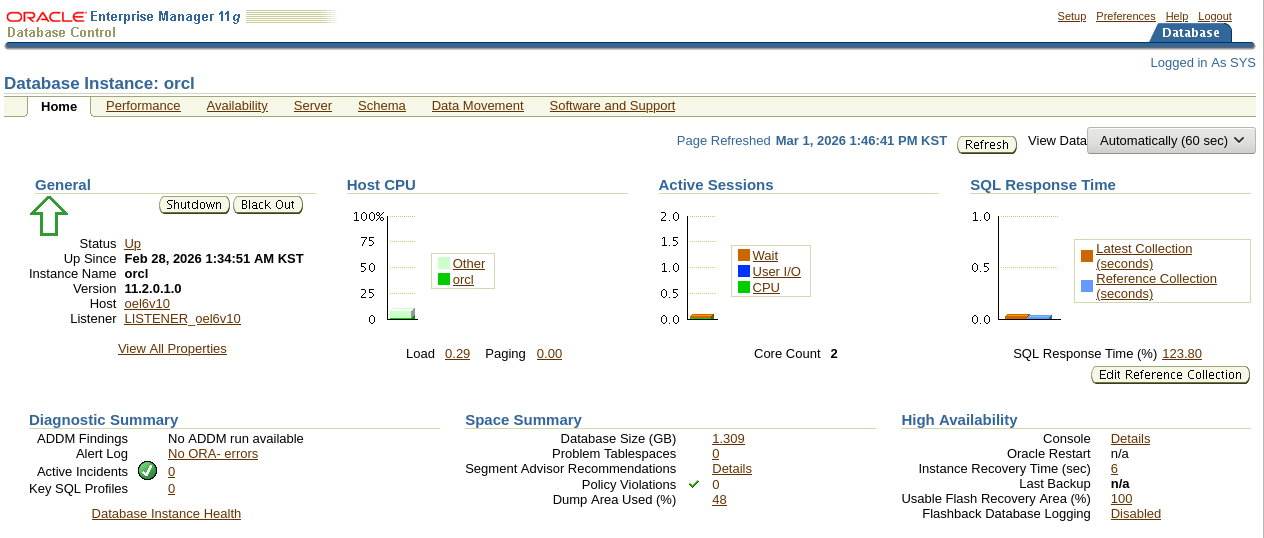Click the Shutdown button
The width and height of the screenshot is (1264, 538).
(194, 205)
